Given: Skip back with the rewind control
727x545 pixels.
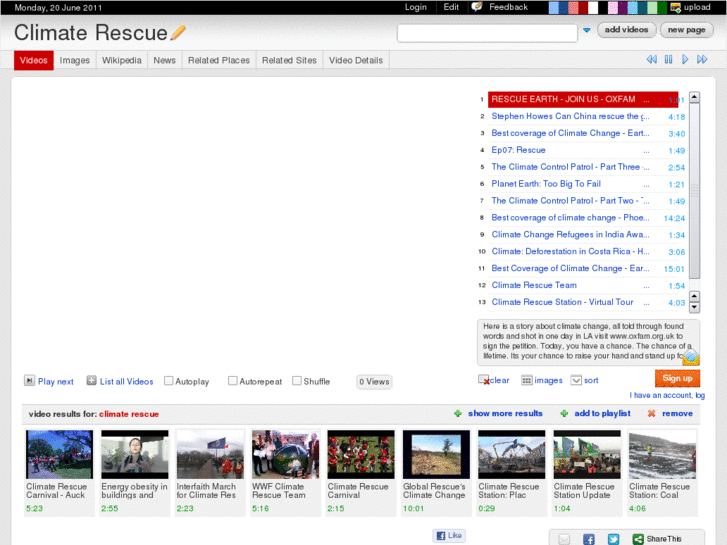Looking at the screenshot, I should point(651,59).
